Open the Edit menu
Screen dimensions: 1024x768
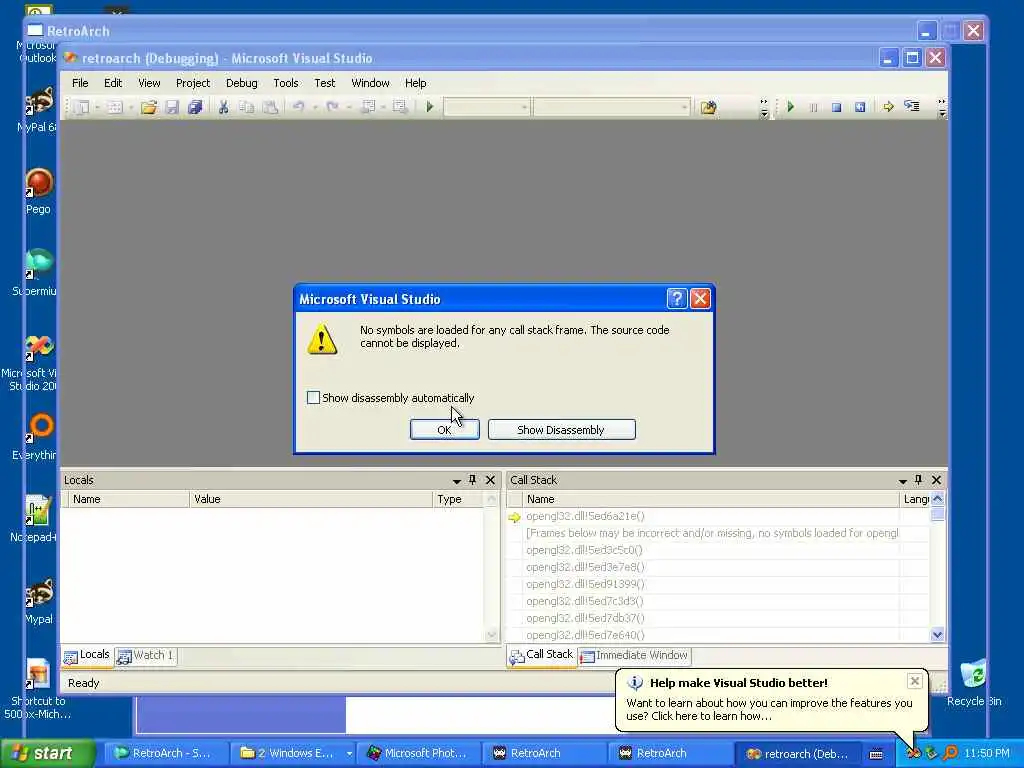click(112, 83)
